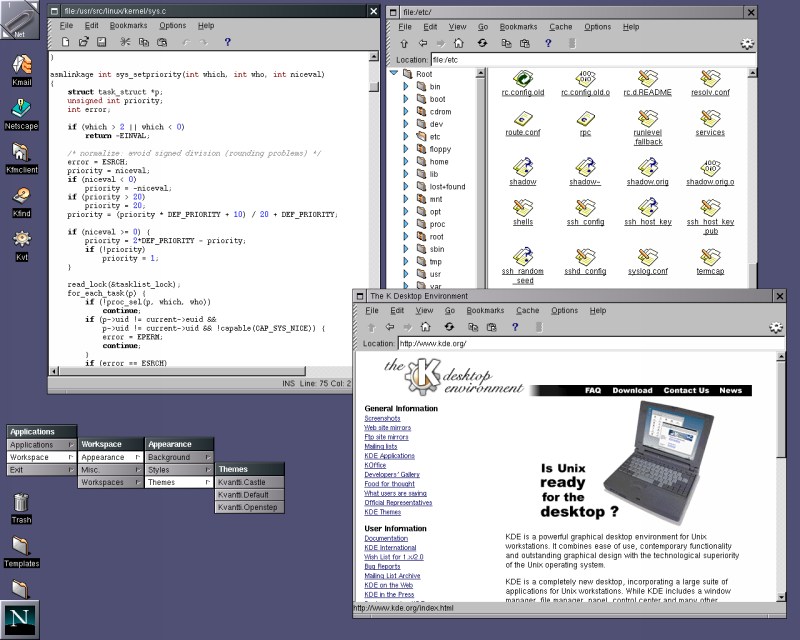
Task: Save the sys.c file using the floppy icon
Action: pos(102,42)
